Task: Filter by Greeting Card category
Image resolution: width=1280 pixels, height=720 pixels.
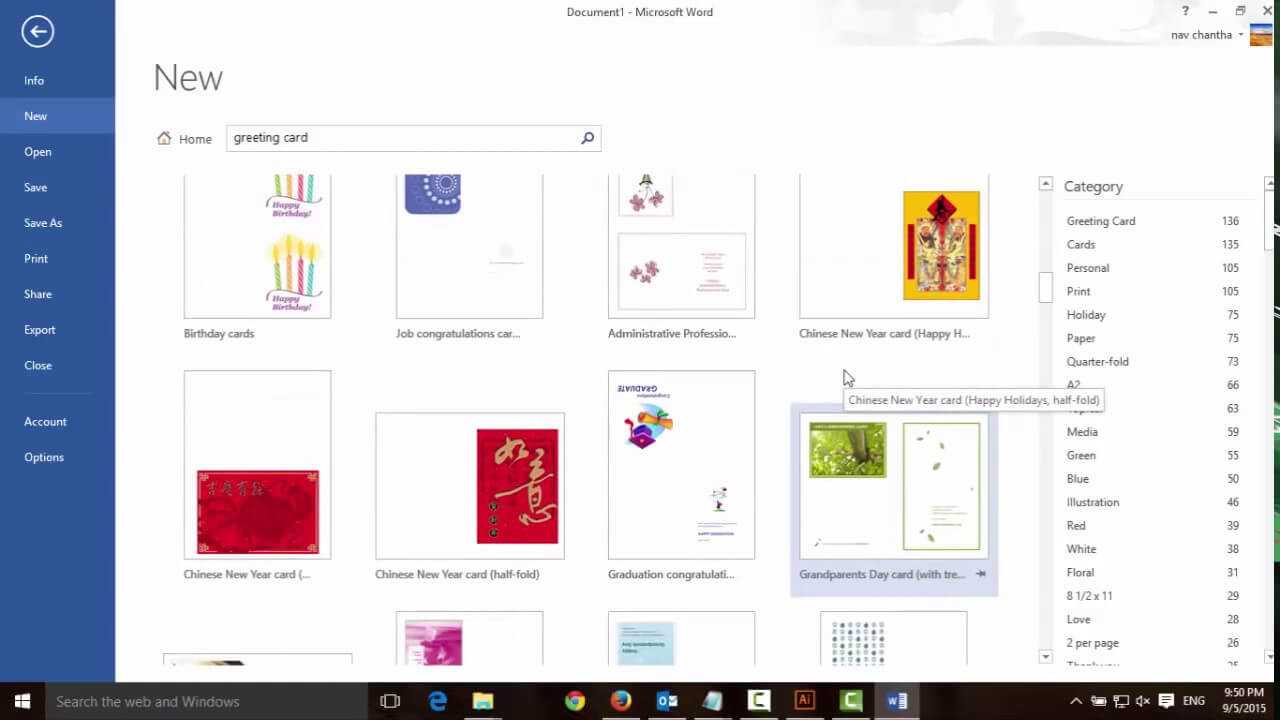Action: click(x=1152, y=221)
